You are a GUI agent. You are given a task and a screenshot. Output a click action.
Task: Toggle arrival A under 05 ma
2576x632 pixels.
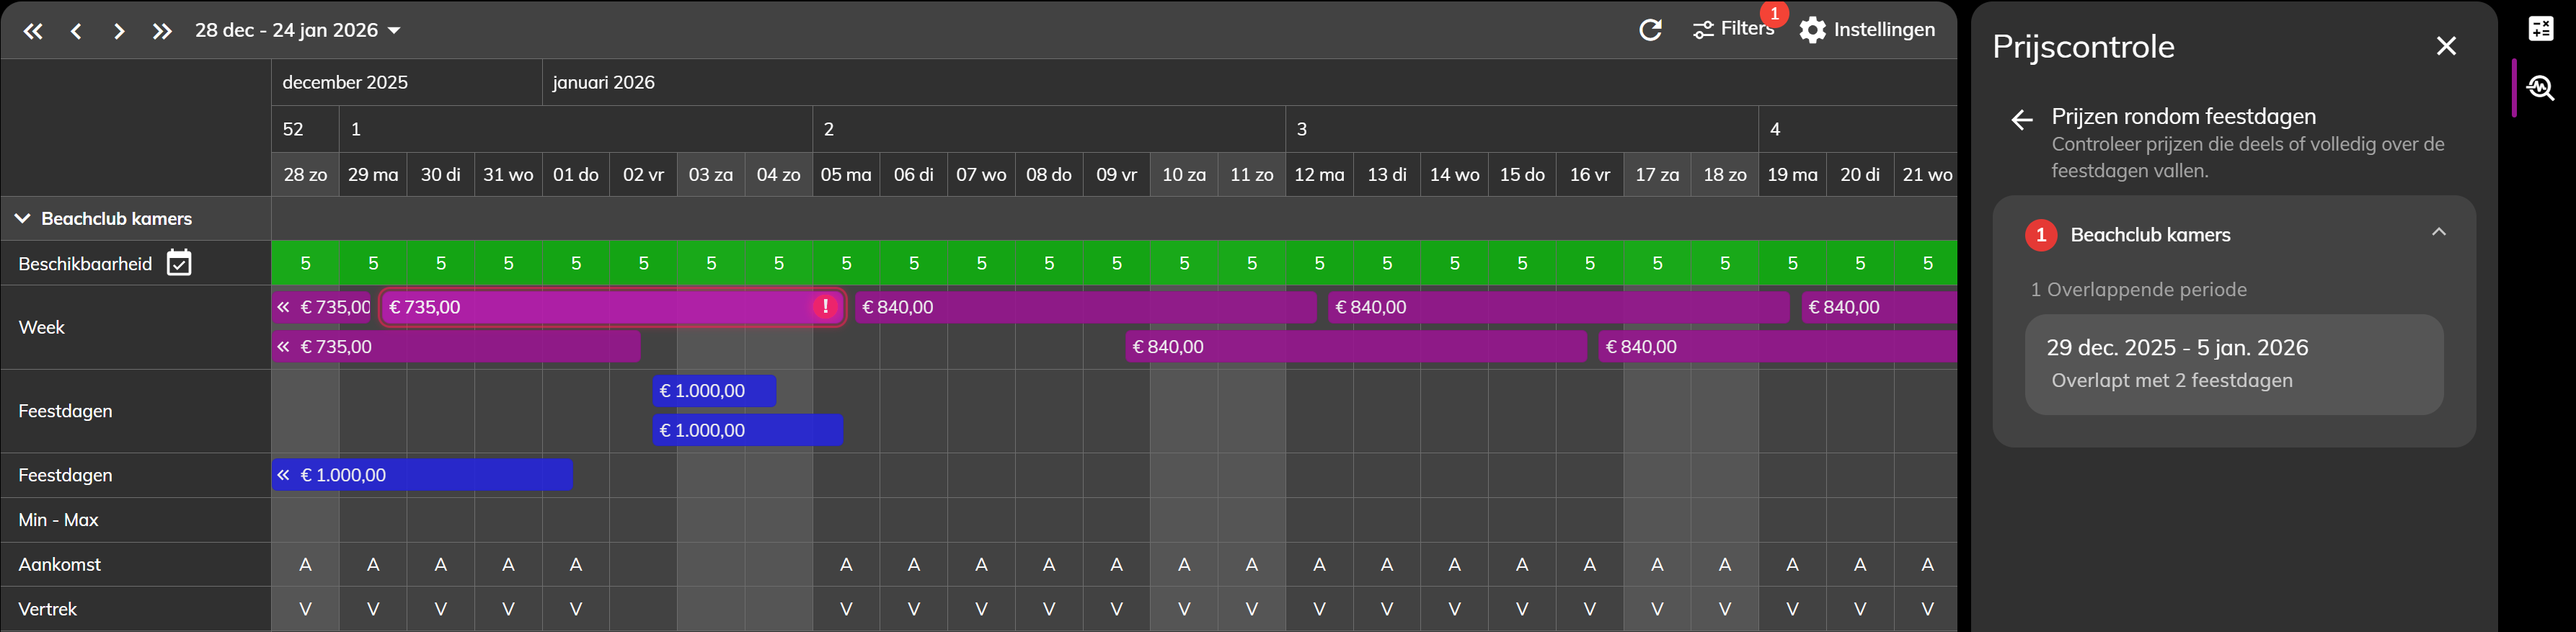click(846, 565)
